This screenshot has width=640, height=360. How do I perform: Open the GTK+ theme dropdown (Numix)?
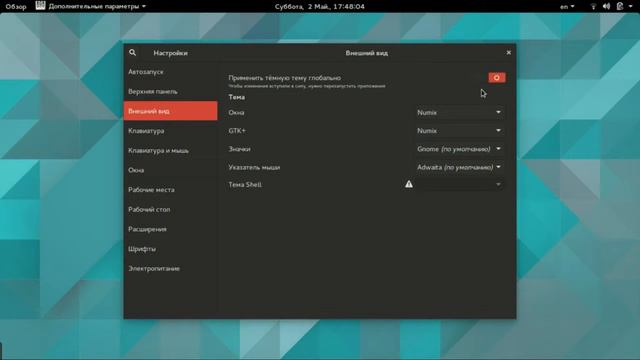tap(459, 131)
